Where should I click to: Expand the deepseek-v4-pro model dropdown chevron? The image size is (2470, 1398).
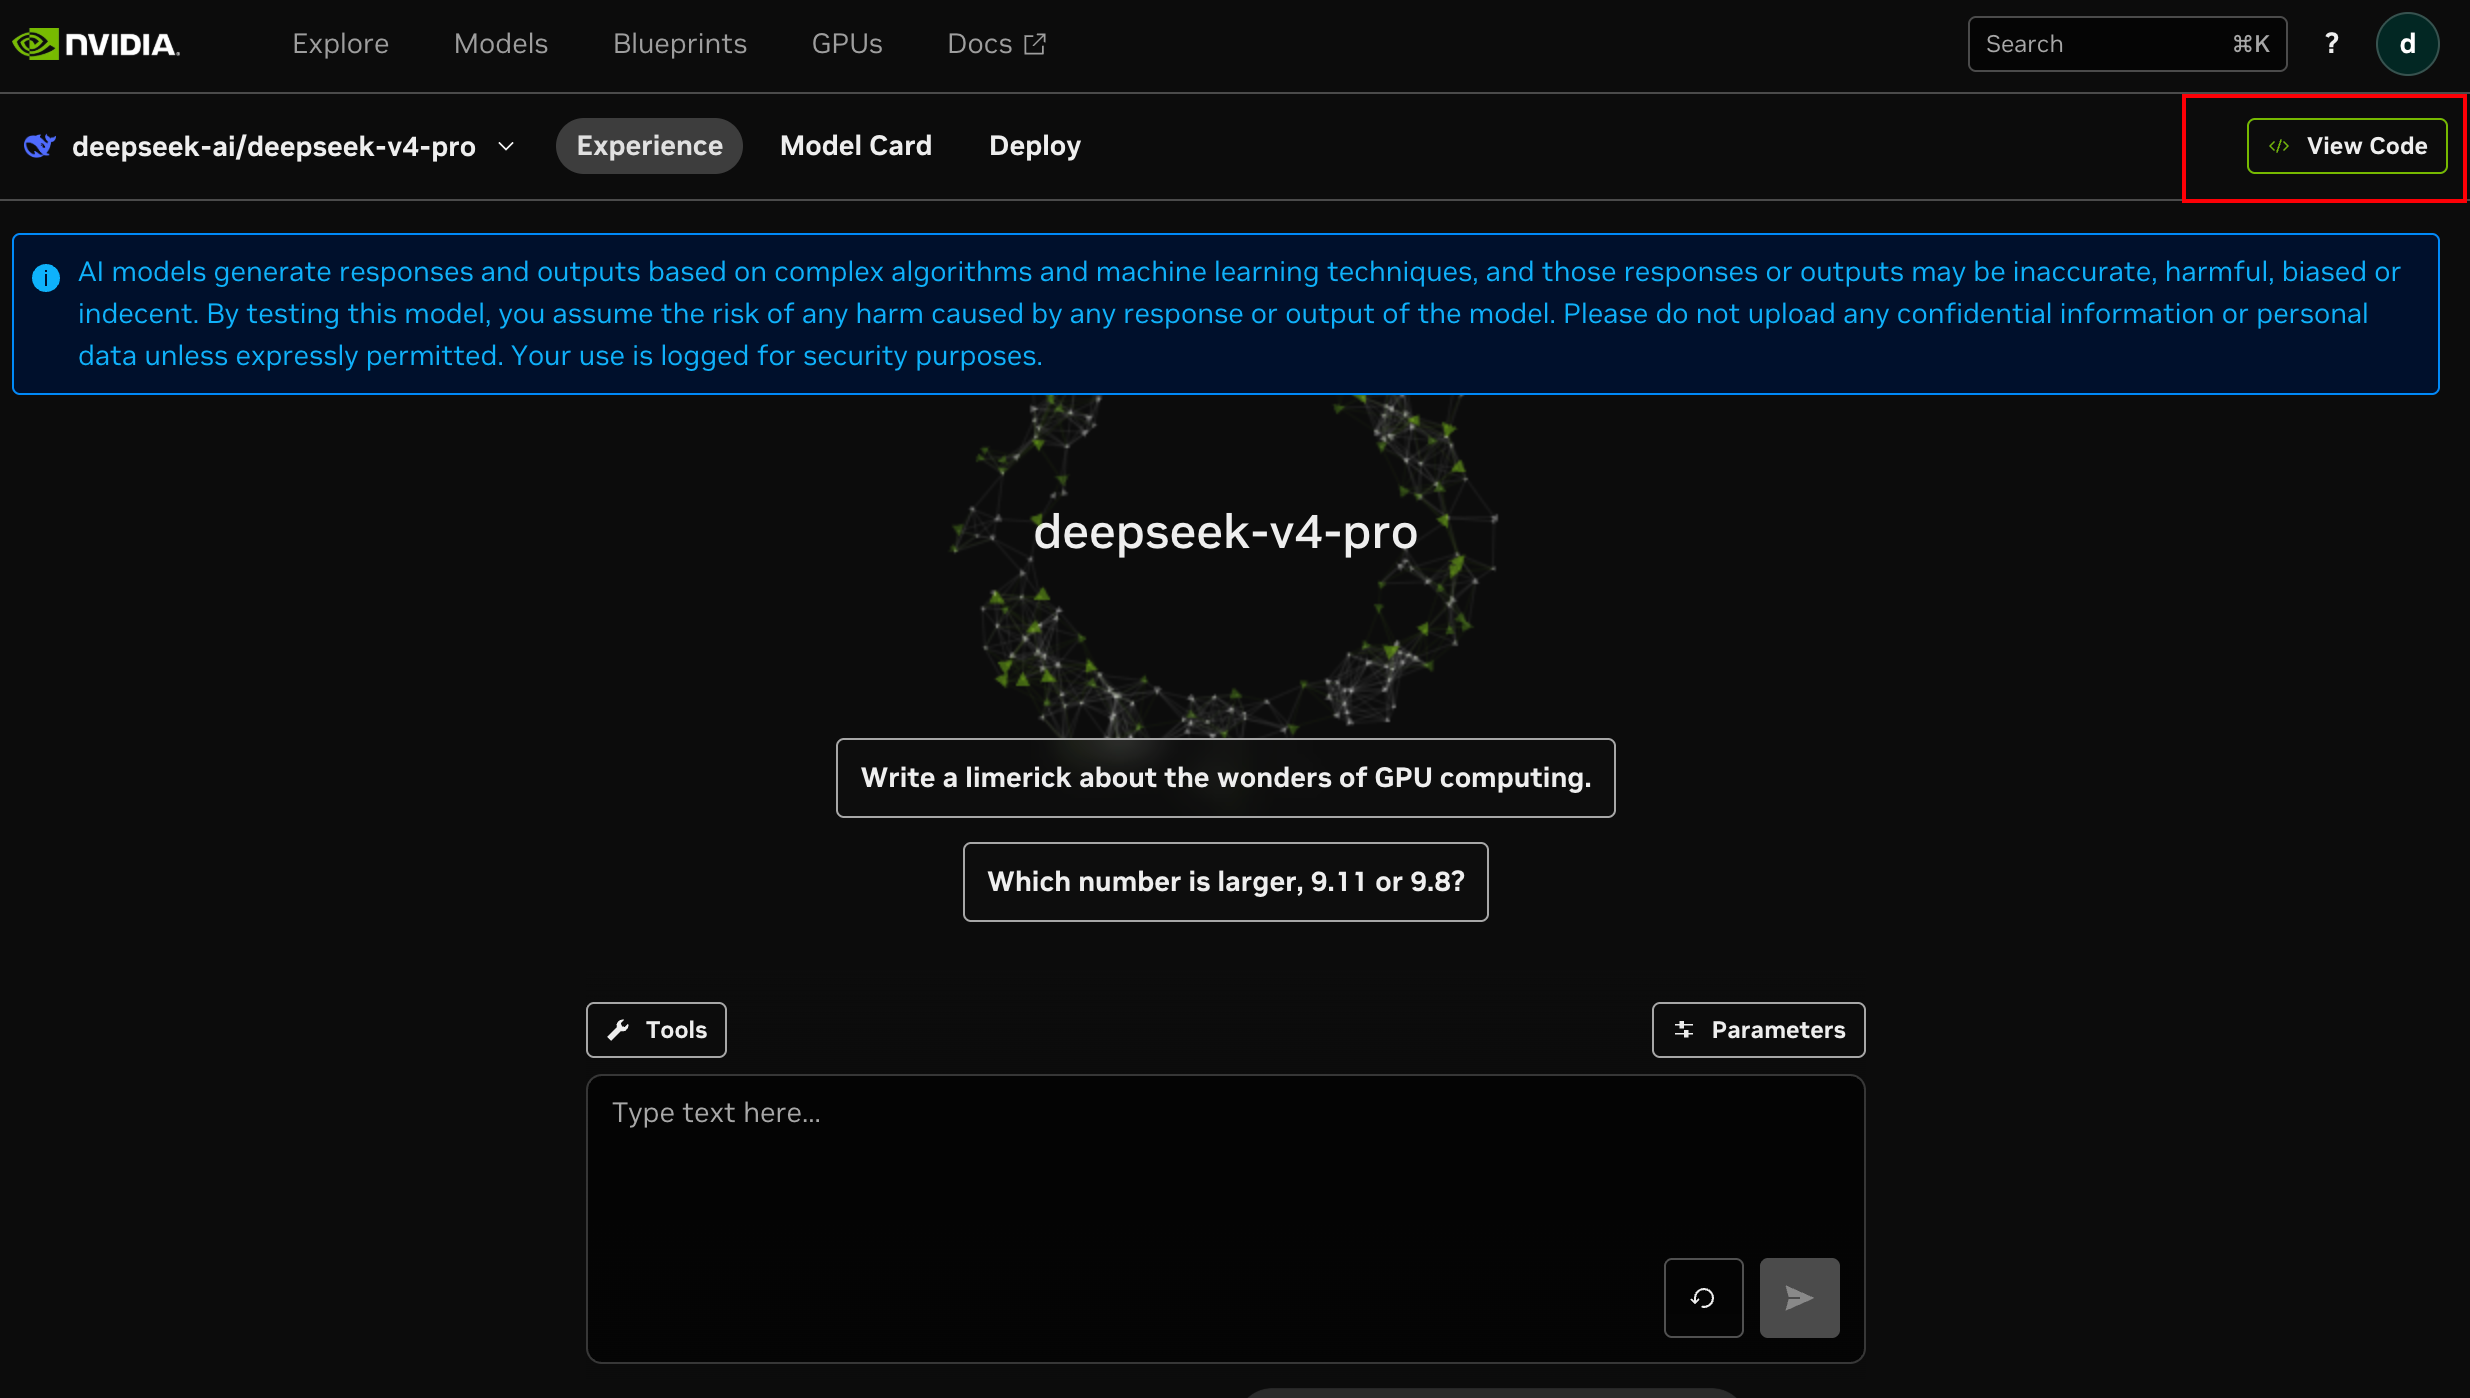pyautogui.click(x=507, y=146)
